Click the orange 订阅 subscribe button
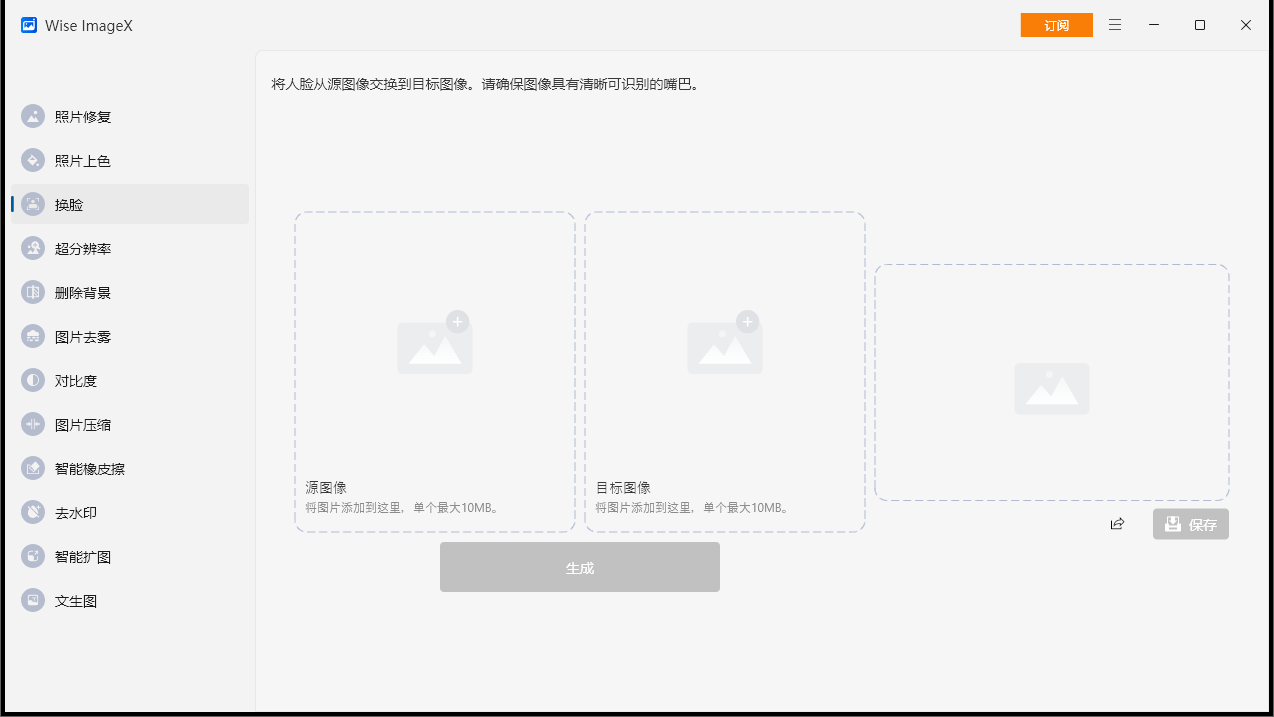 point(1056,24)
